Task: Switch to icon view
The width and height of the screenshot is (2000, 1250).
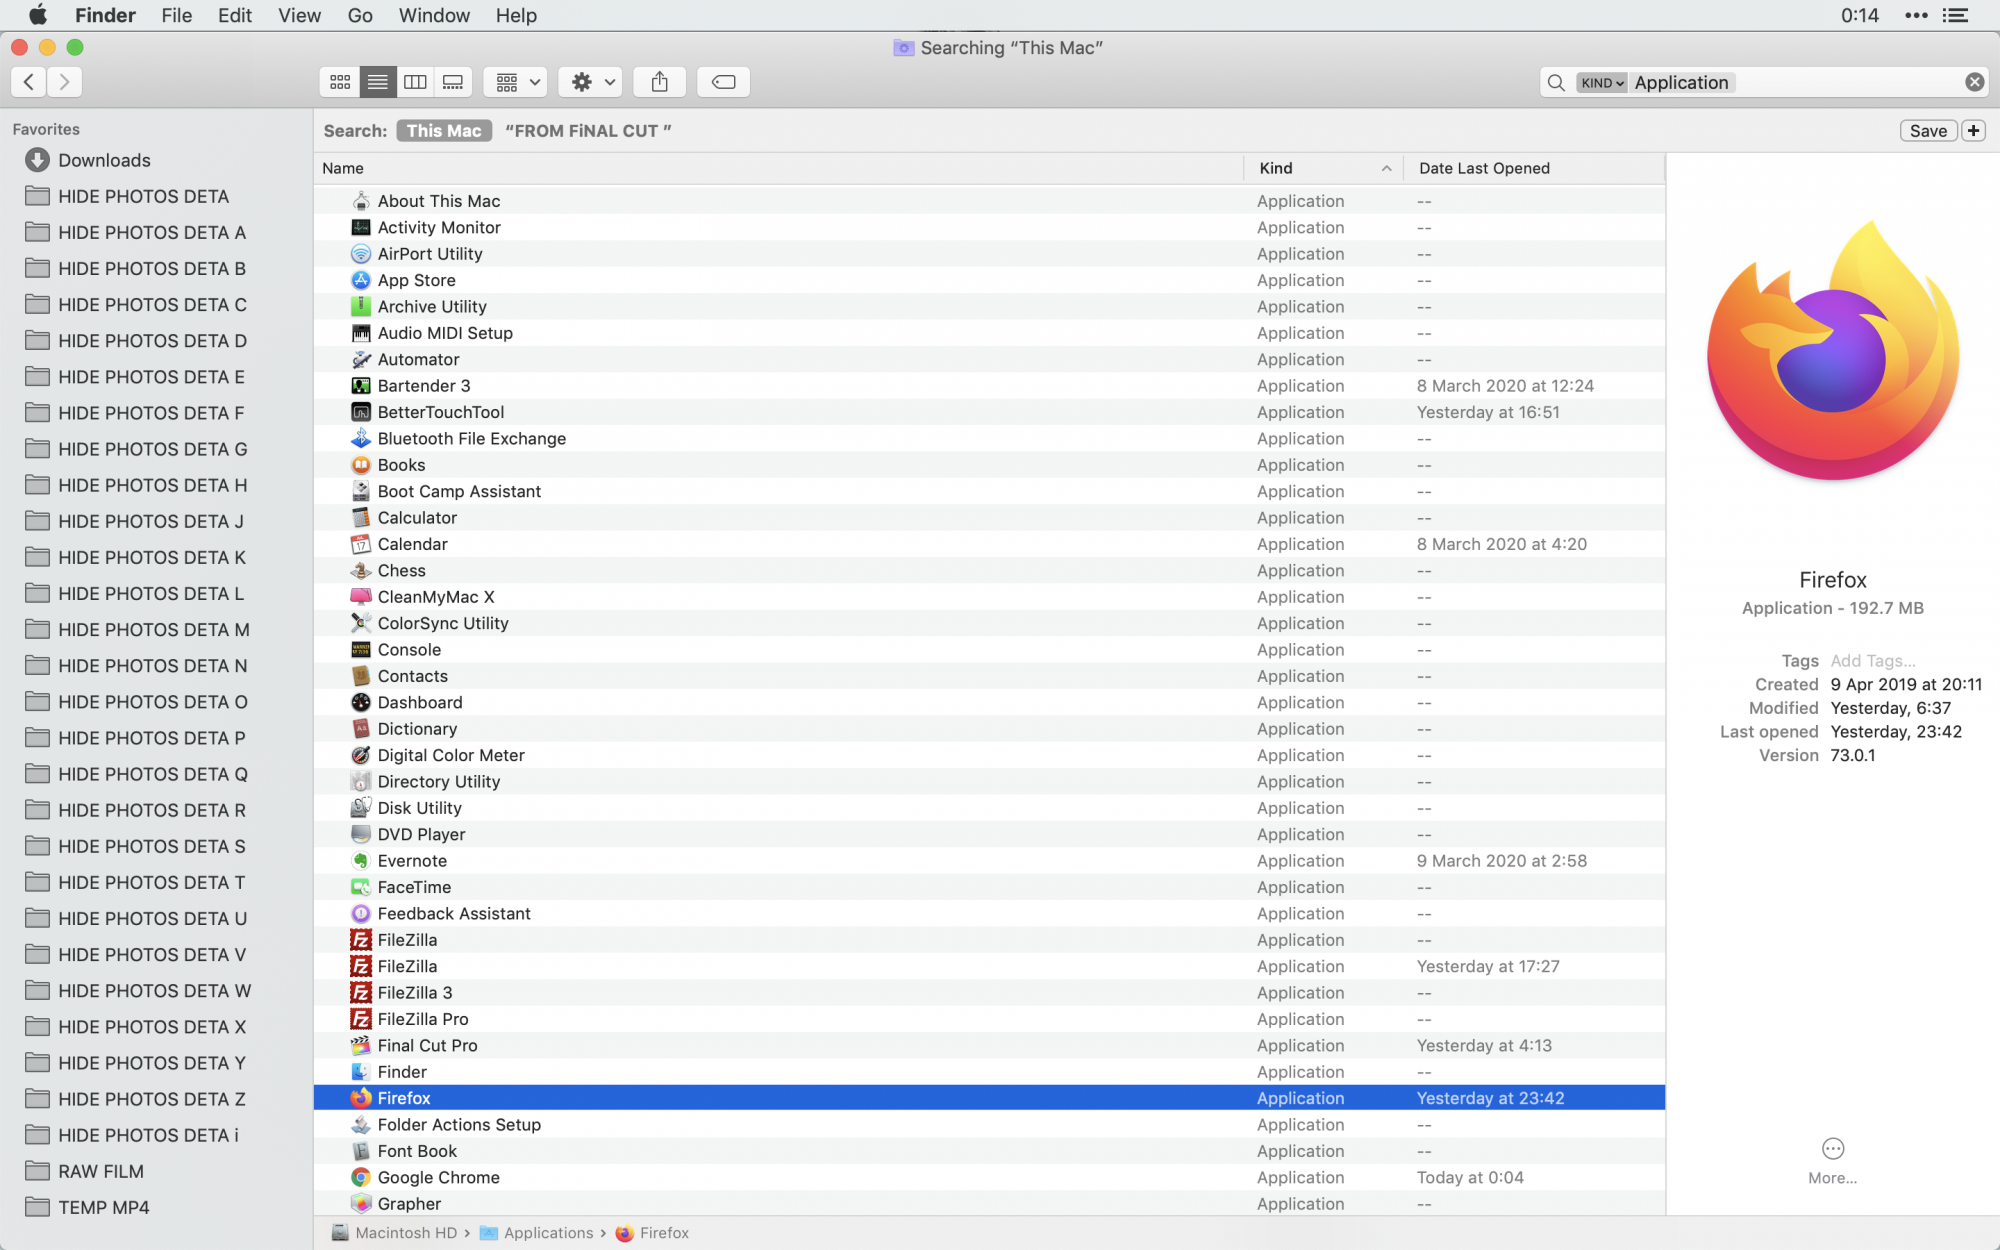Action: 340,82
